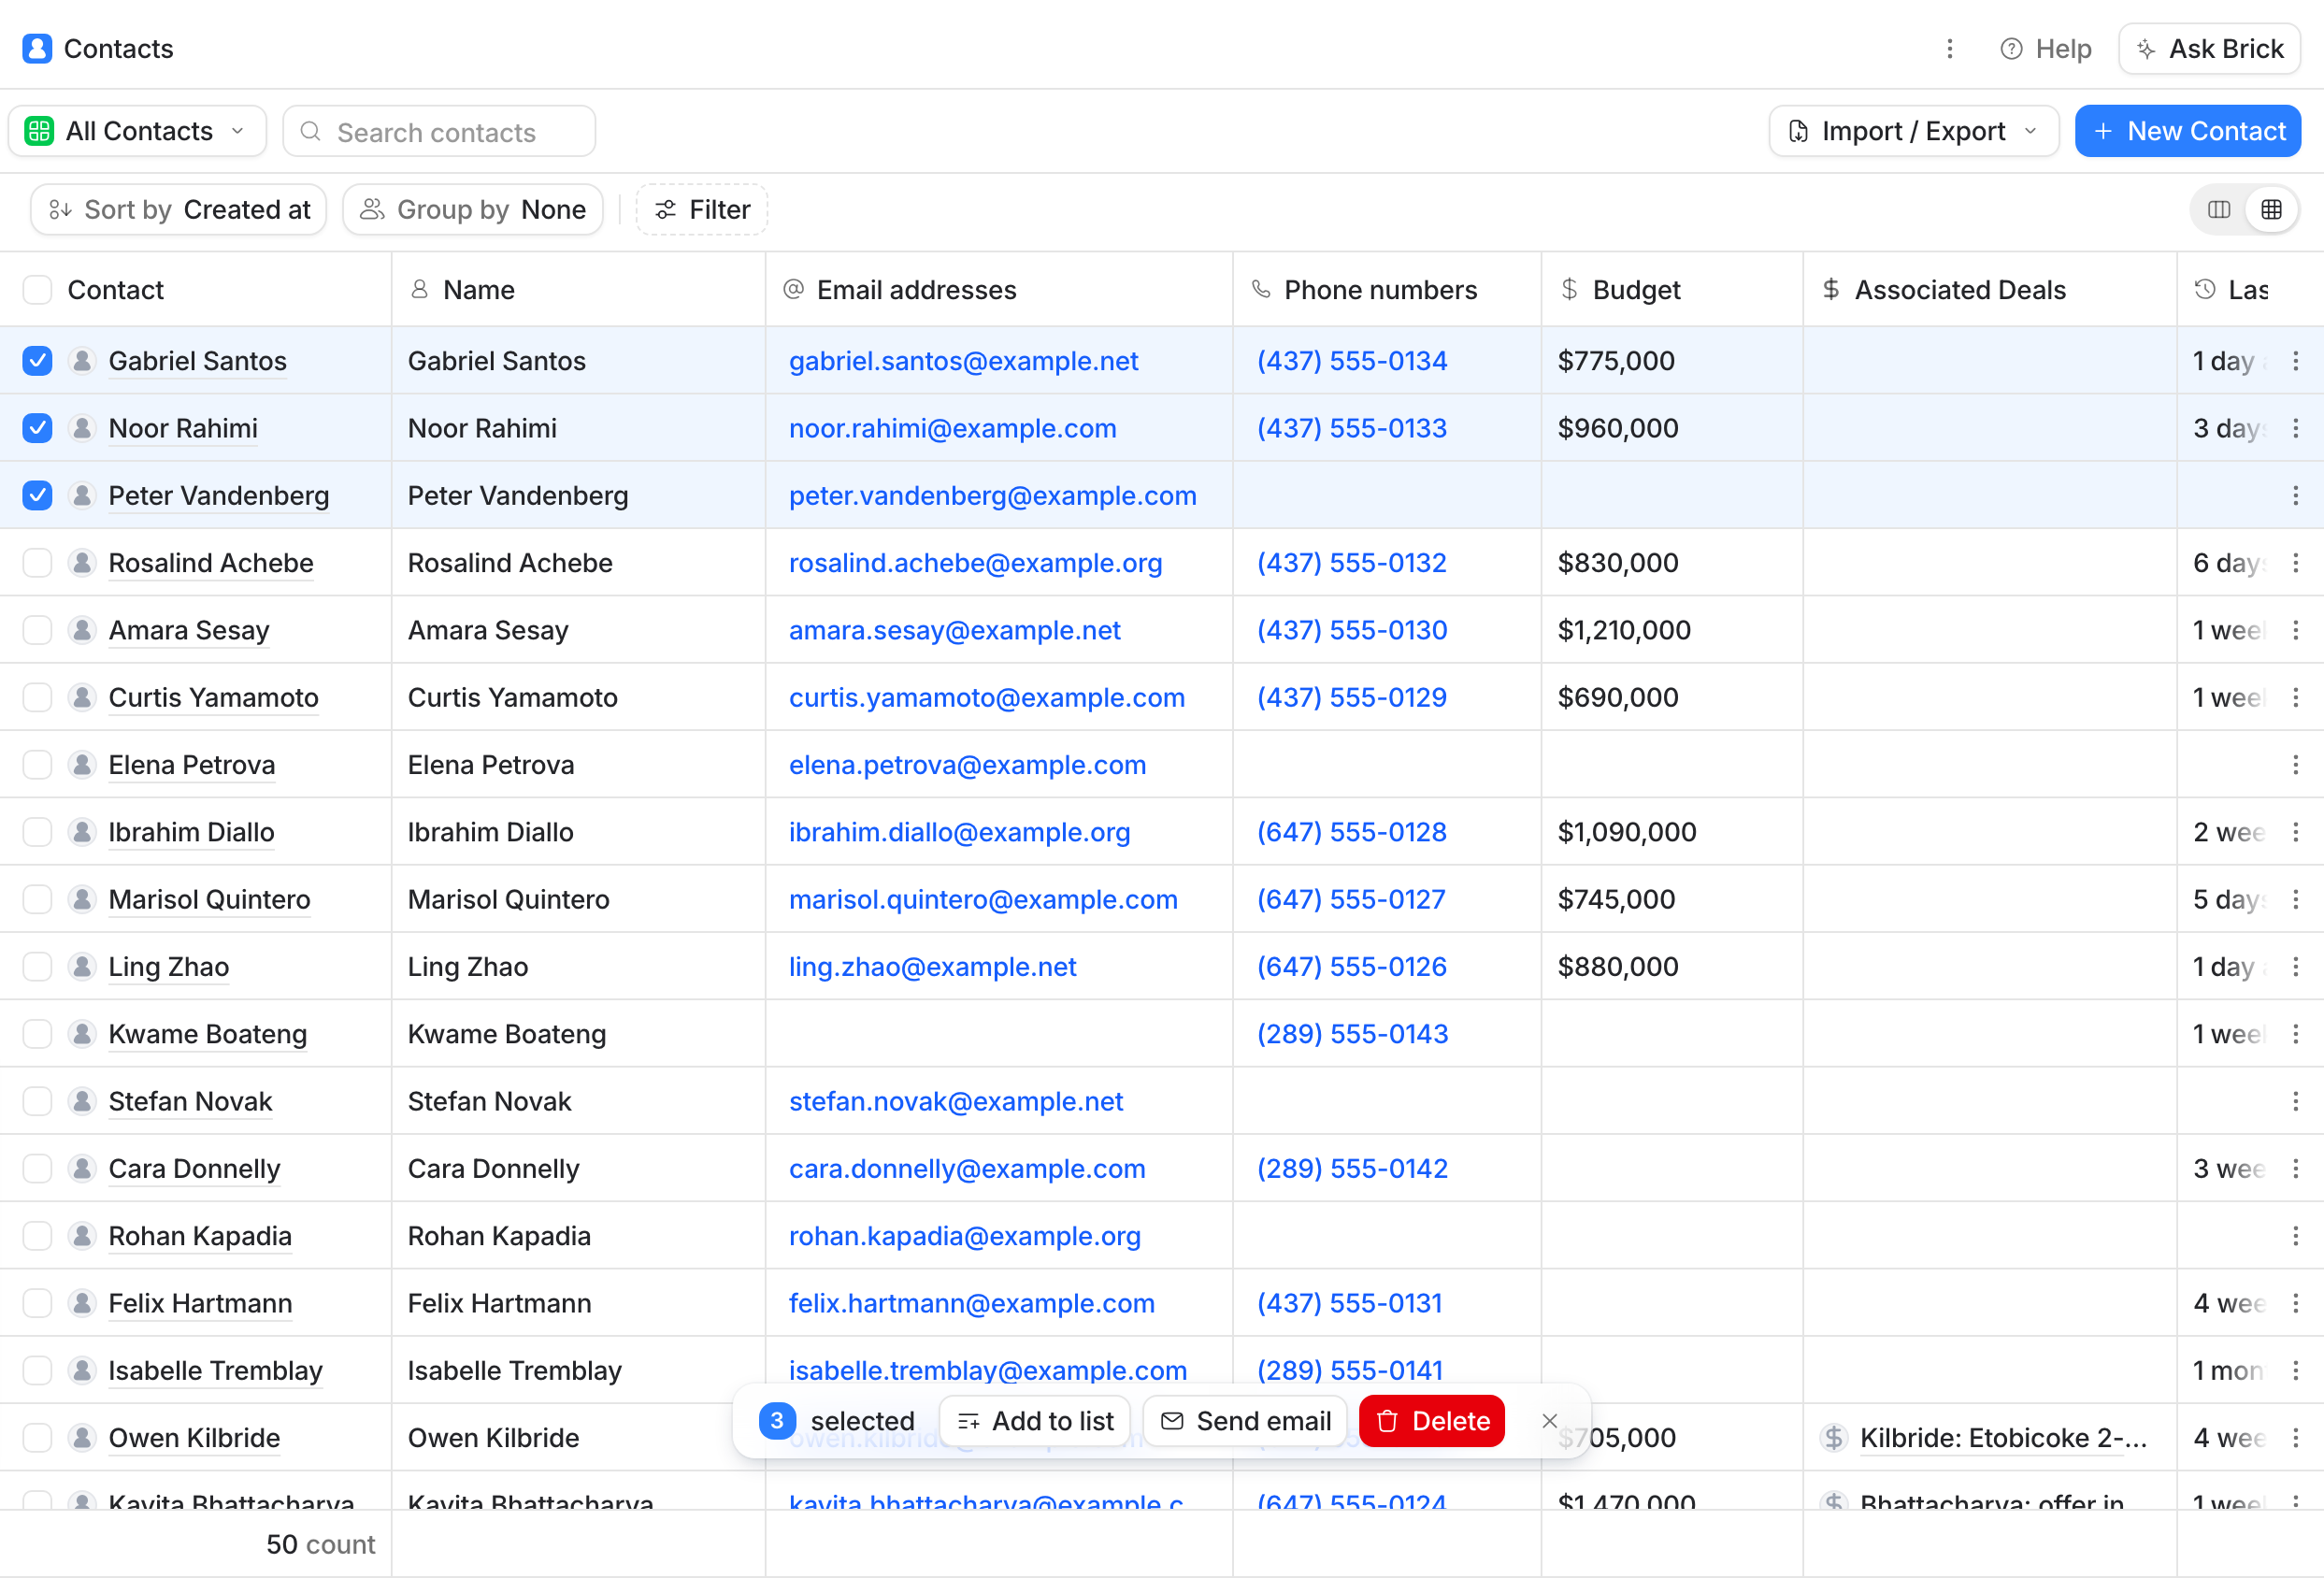
Task: Open the All Contacts view dropdown
Action: tap(137, 131)
